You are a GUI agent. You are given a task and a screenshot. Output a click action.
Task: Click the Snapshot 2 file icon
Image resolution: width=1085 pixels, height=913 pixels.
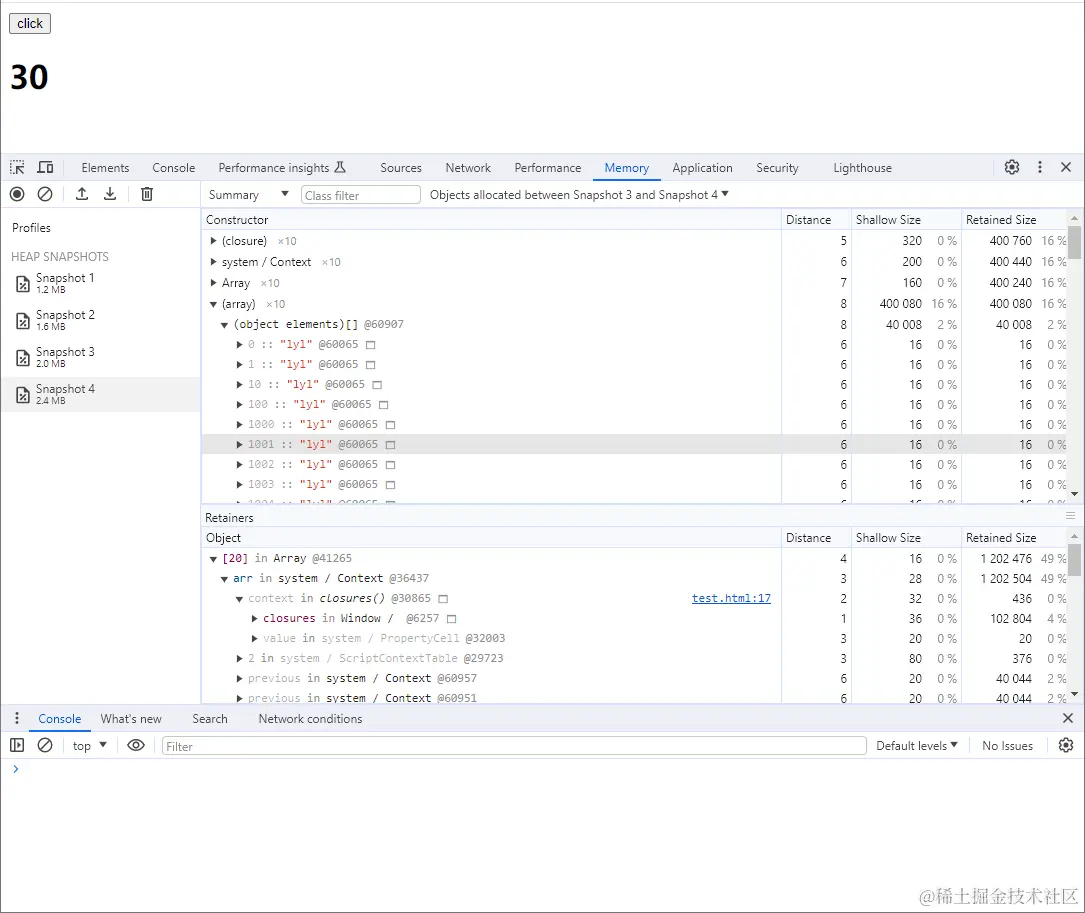[x=23, y=320]
